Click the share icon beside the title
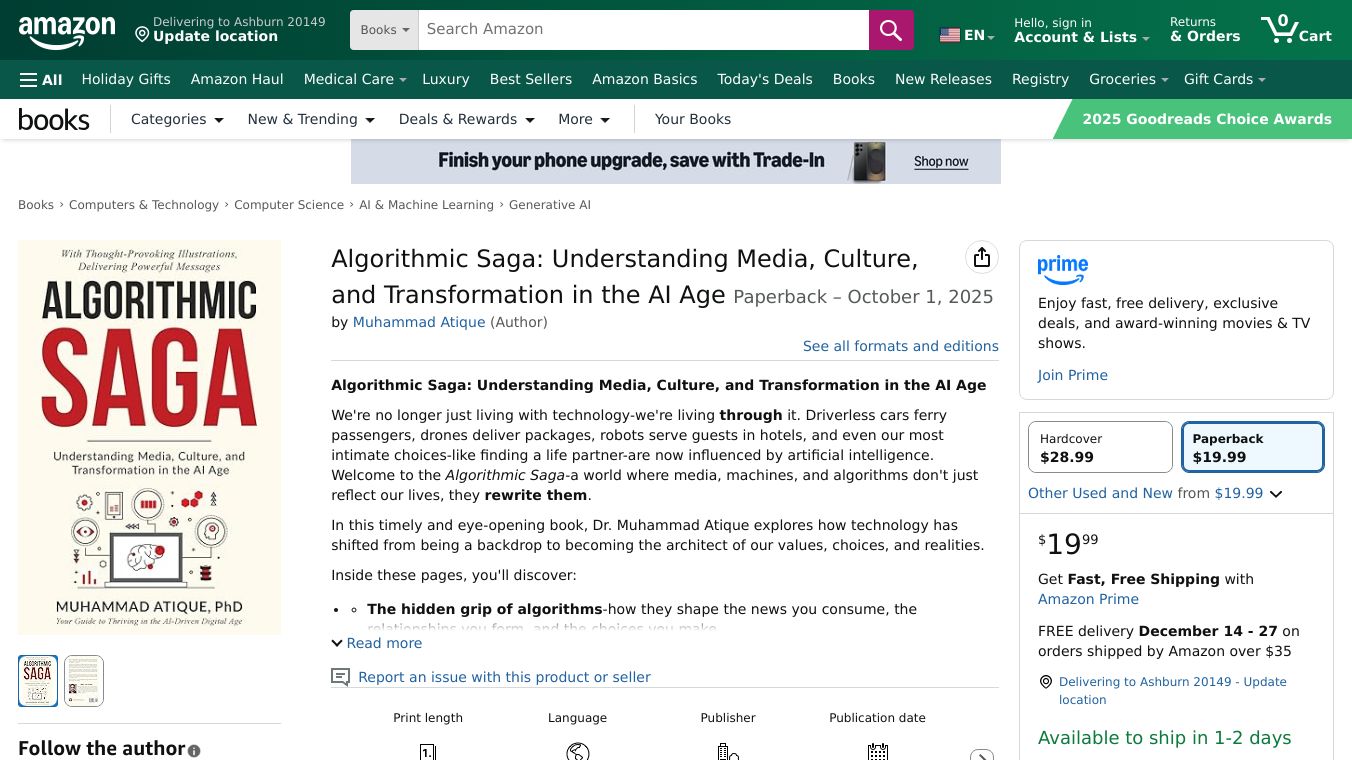The height and width of the screenshot is (760, 1352). [x=982, y=258]
